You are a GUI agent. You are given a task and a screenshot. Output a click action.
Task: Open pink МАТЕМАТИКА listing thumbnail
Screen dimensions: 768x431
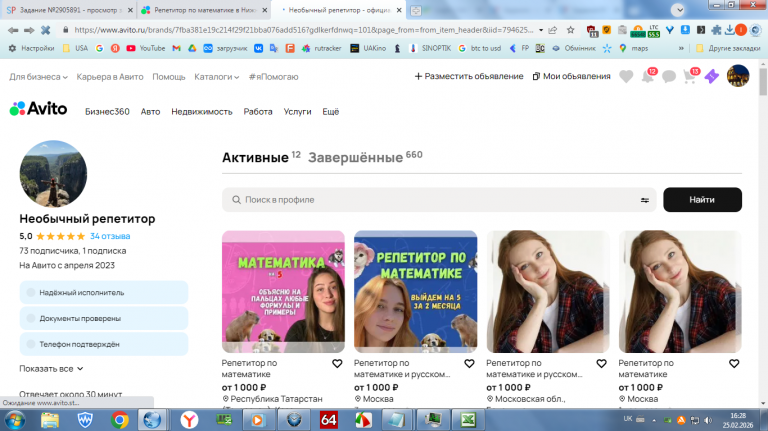283,291
